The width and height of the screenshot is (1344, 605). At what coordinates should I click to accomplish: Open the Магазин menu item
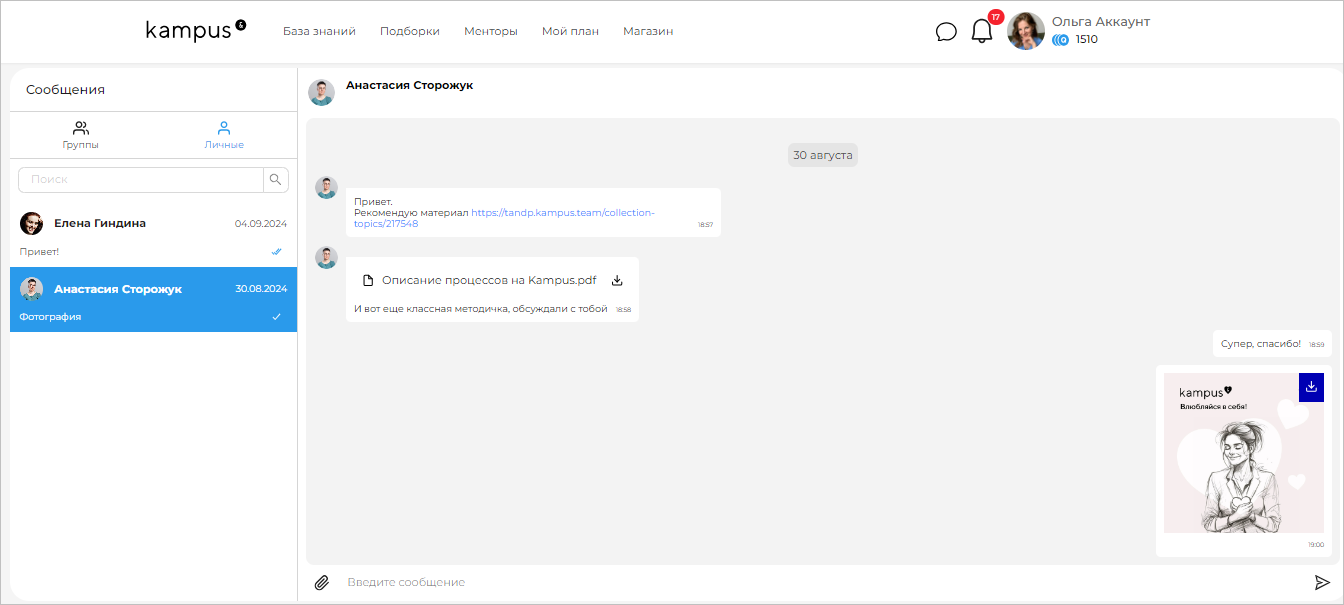click(x=647, y=31)
